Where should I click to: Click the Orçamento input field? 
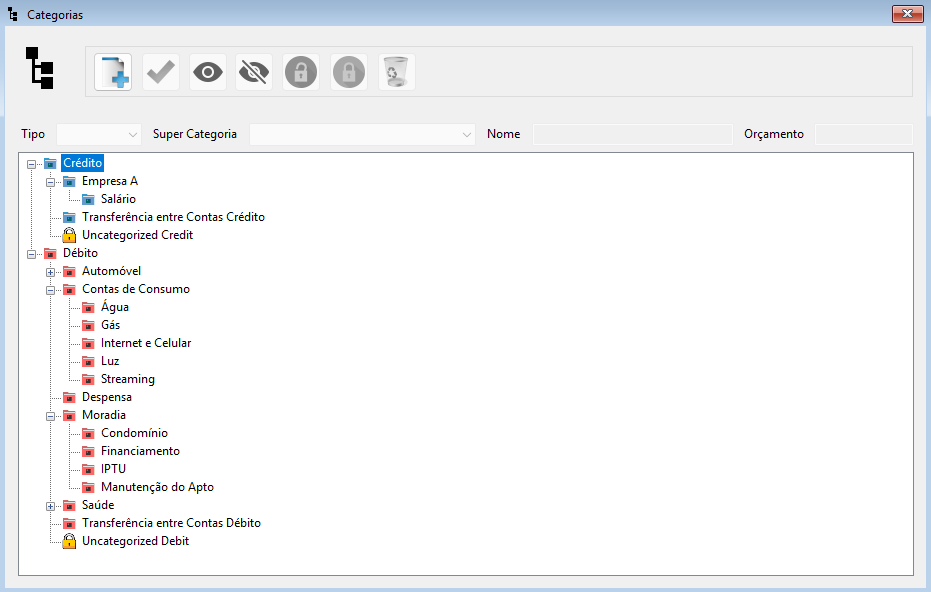[x=863, y=134]
